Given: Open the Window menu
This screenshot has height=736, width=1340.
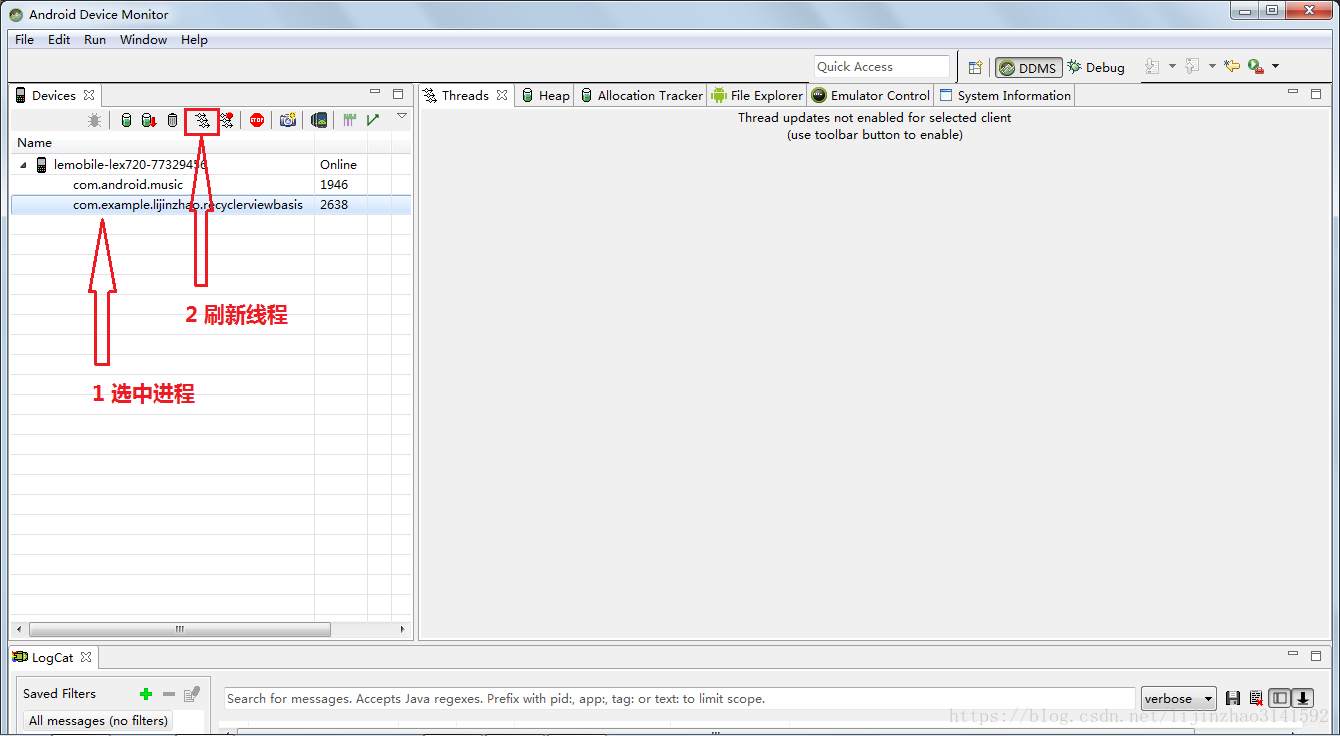Looking at the screenshot, I should pyautogui.click(x=144, y=40).
